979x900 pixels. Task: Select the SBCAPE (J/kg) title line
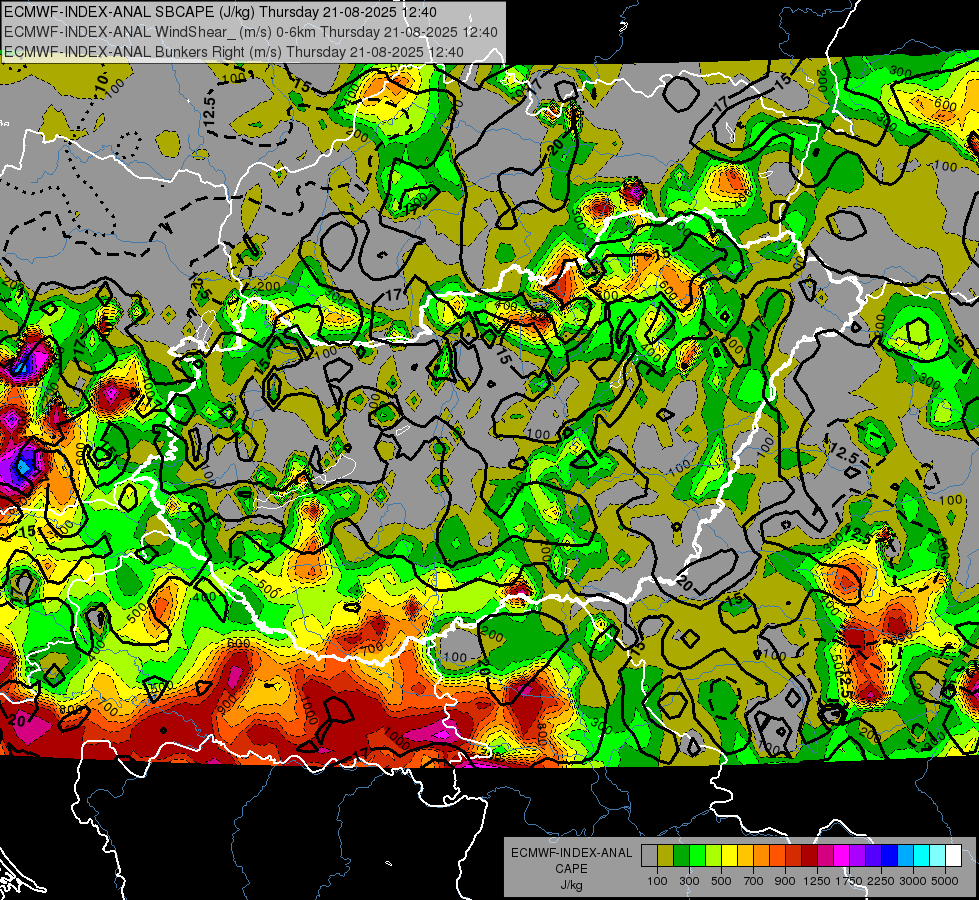pyautogui.click(x=220, y=12)
